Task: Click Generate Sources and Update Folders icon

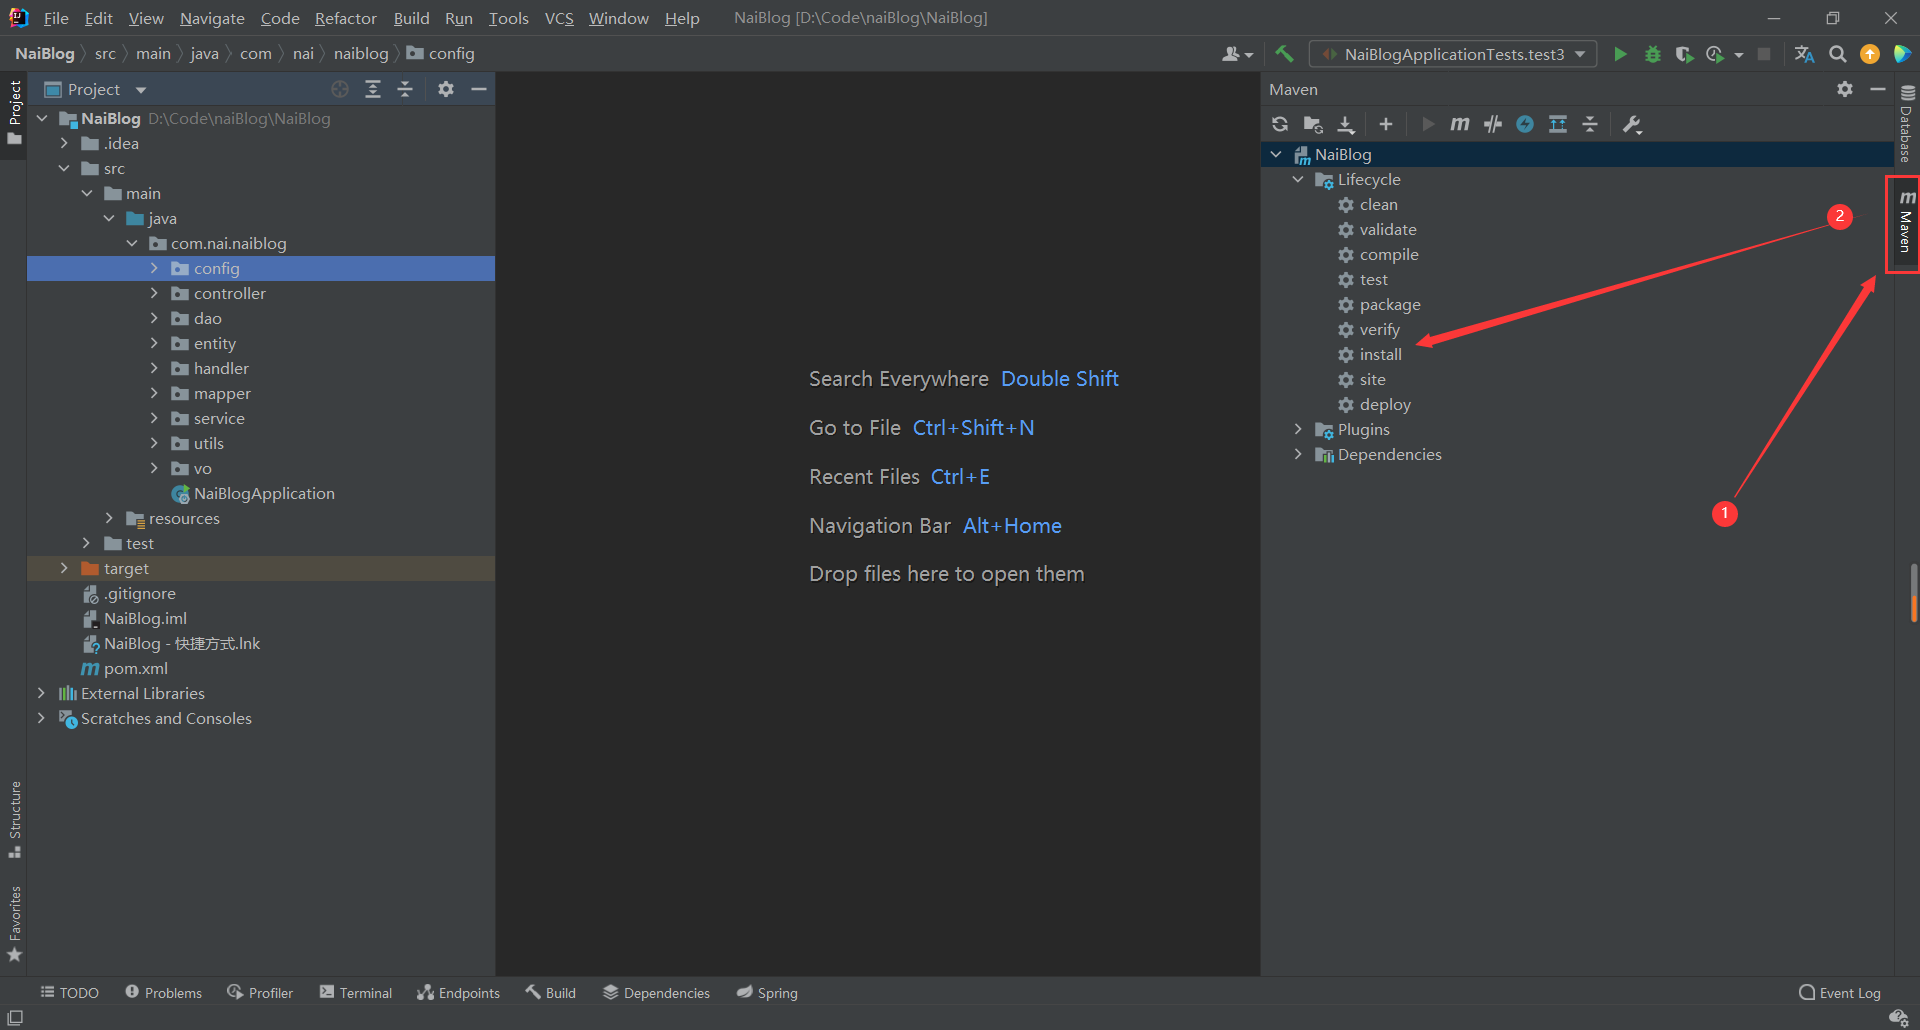Action: pyautogui.click(x=1313, y=124)
